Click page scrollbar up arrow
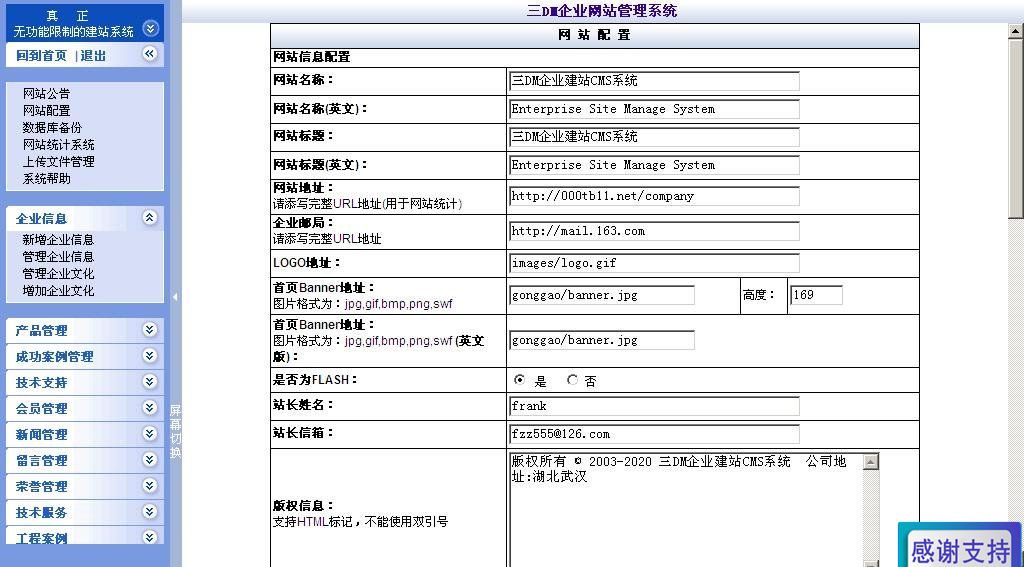The width and height of the screenshot is (1024, 567). coord(1016,31)
